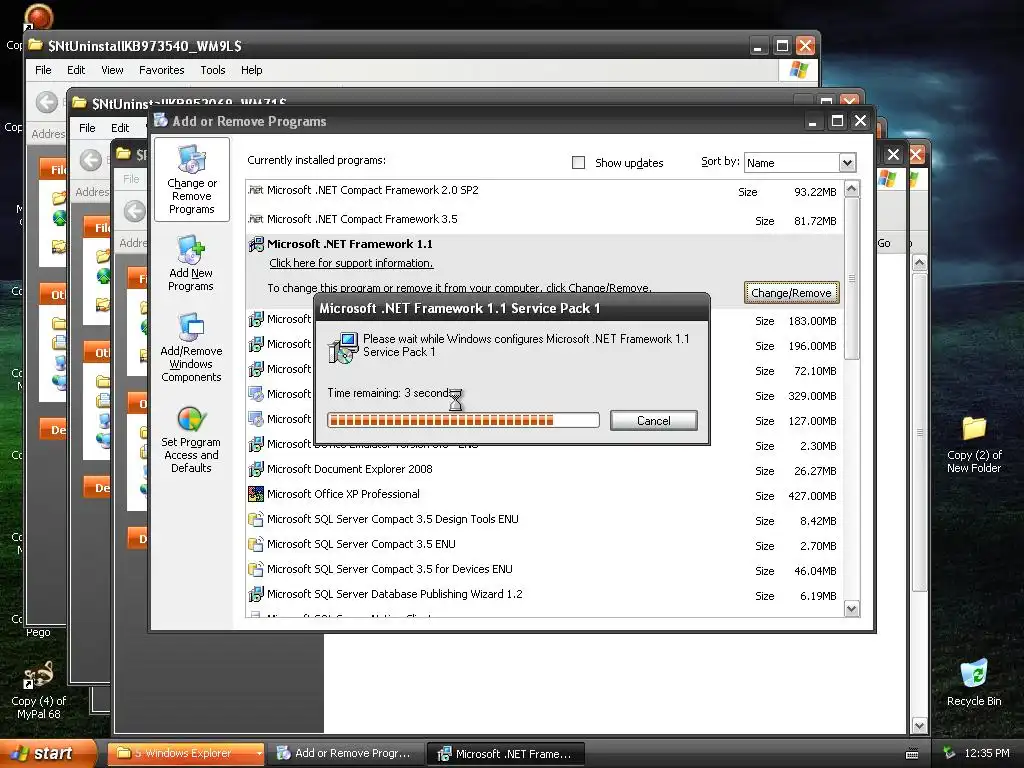The image size is (1024, 768).
Task: Click the Add or Remove Programs title bar icon
Action: pyautogui.click(x=161, y=120)
